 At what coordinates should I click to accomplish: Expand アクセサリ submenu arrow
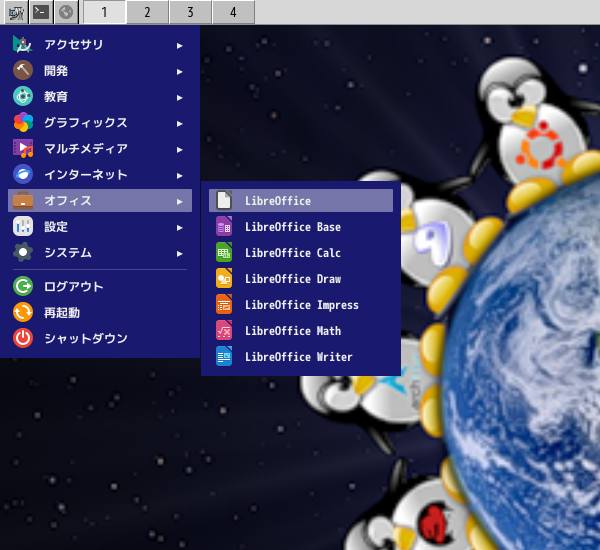click(x=179, y=46)
